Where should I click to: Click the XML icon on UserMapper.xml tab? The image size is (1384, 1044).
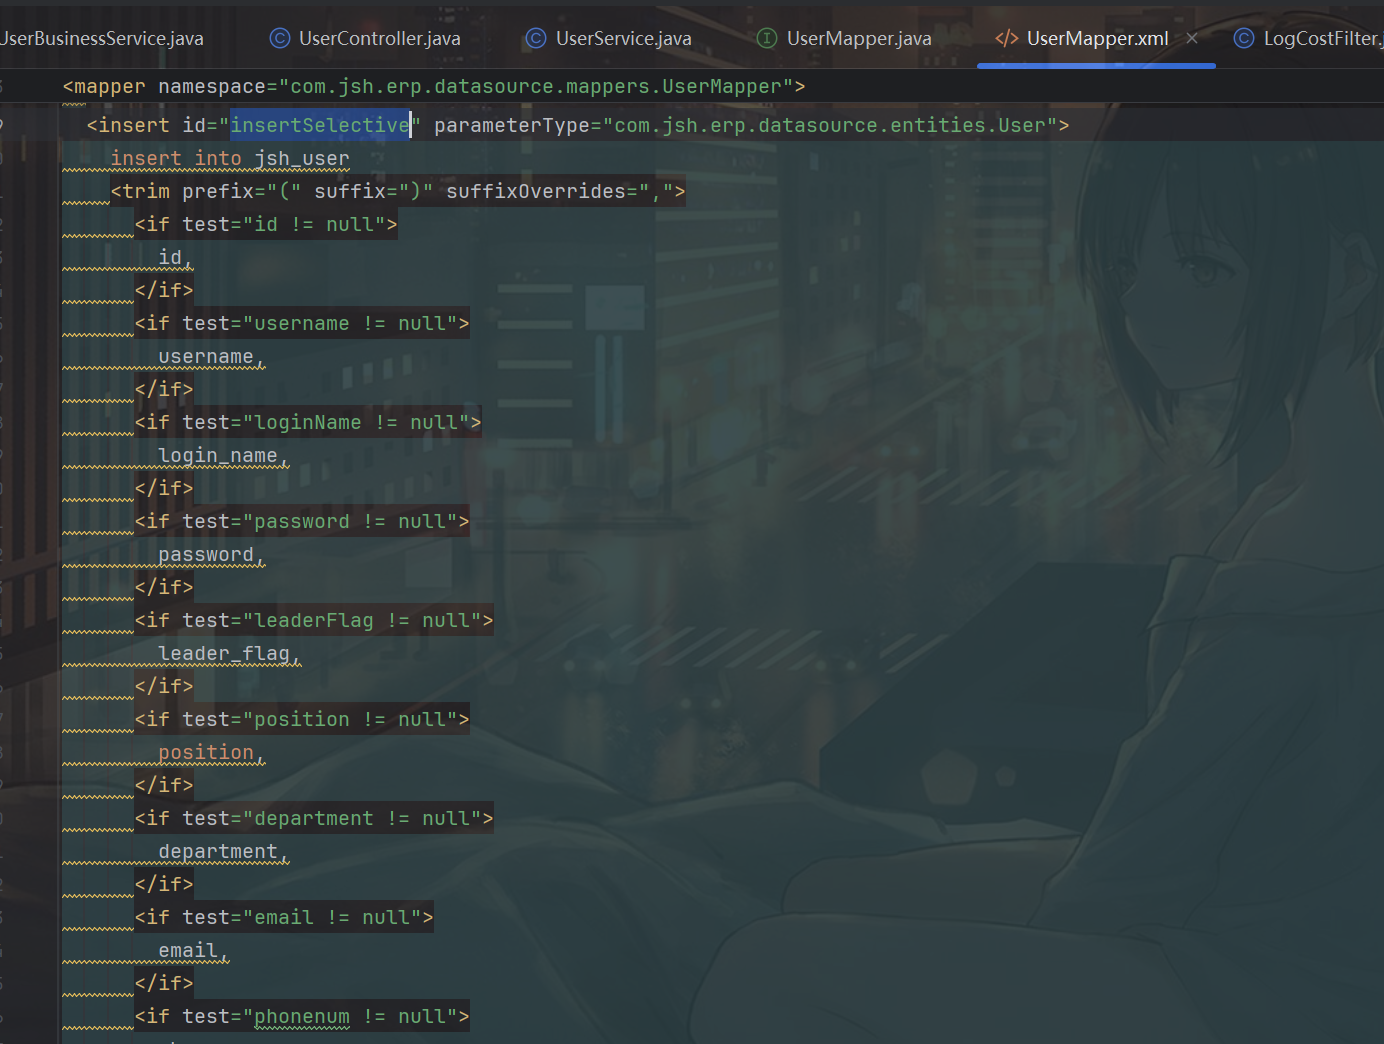tap(1006, 38)
